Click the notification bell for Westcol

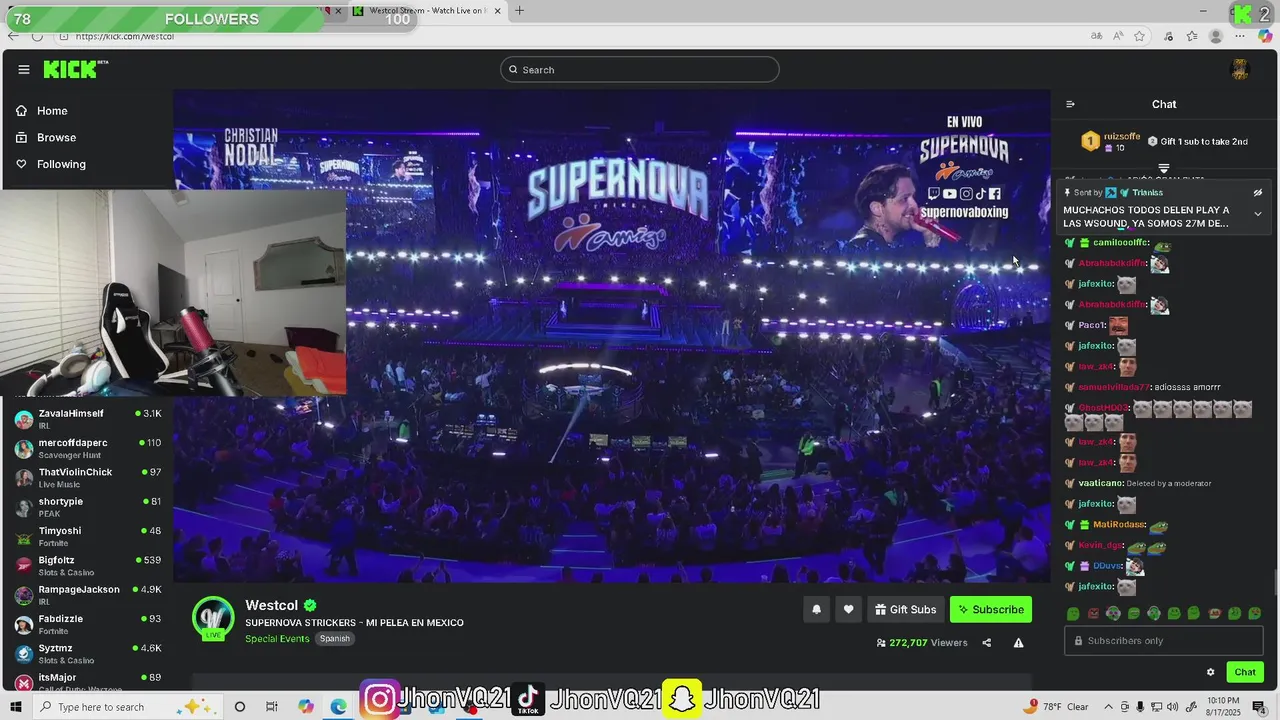pos(816,610)
